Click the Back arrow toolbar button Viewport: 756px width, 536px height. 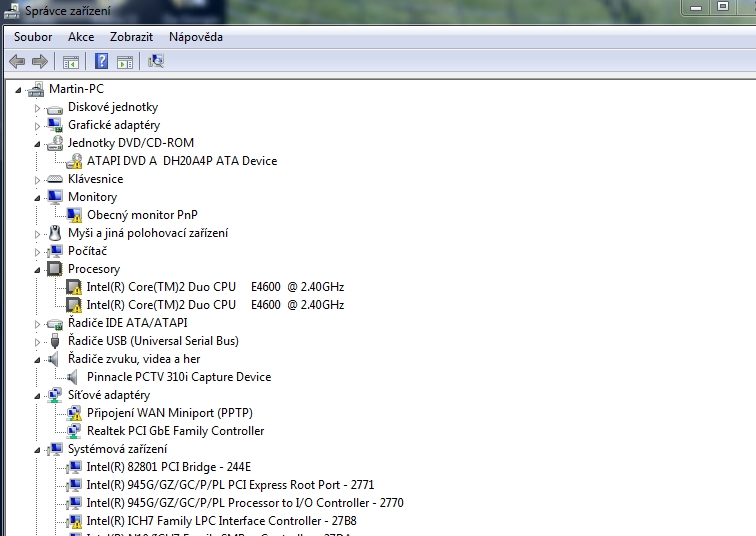[17, 62]
